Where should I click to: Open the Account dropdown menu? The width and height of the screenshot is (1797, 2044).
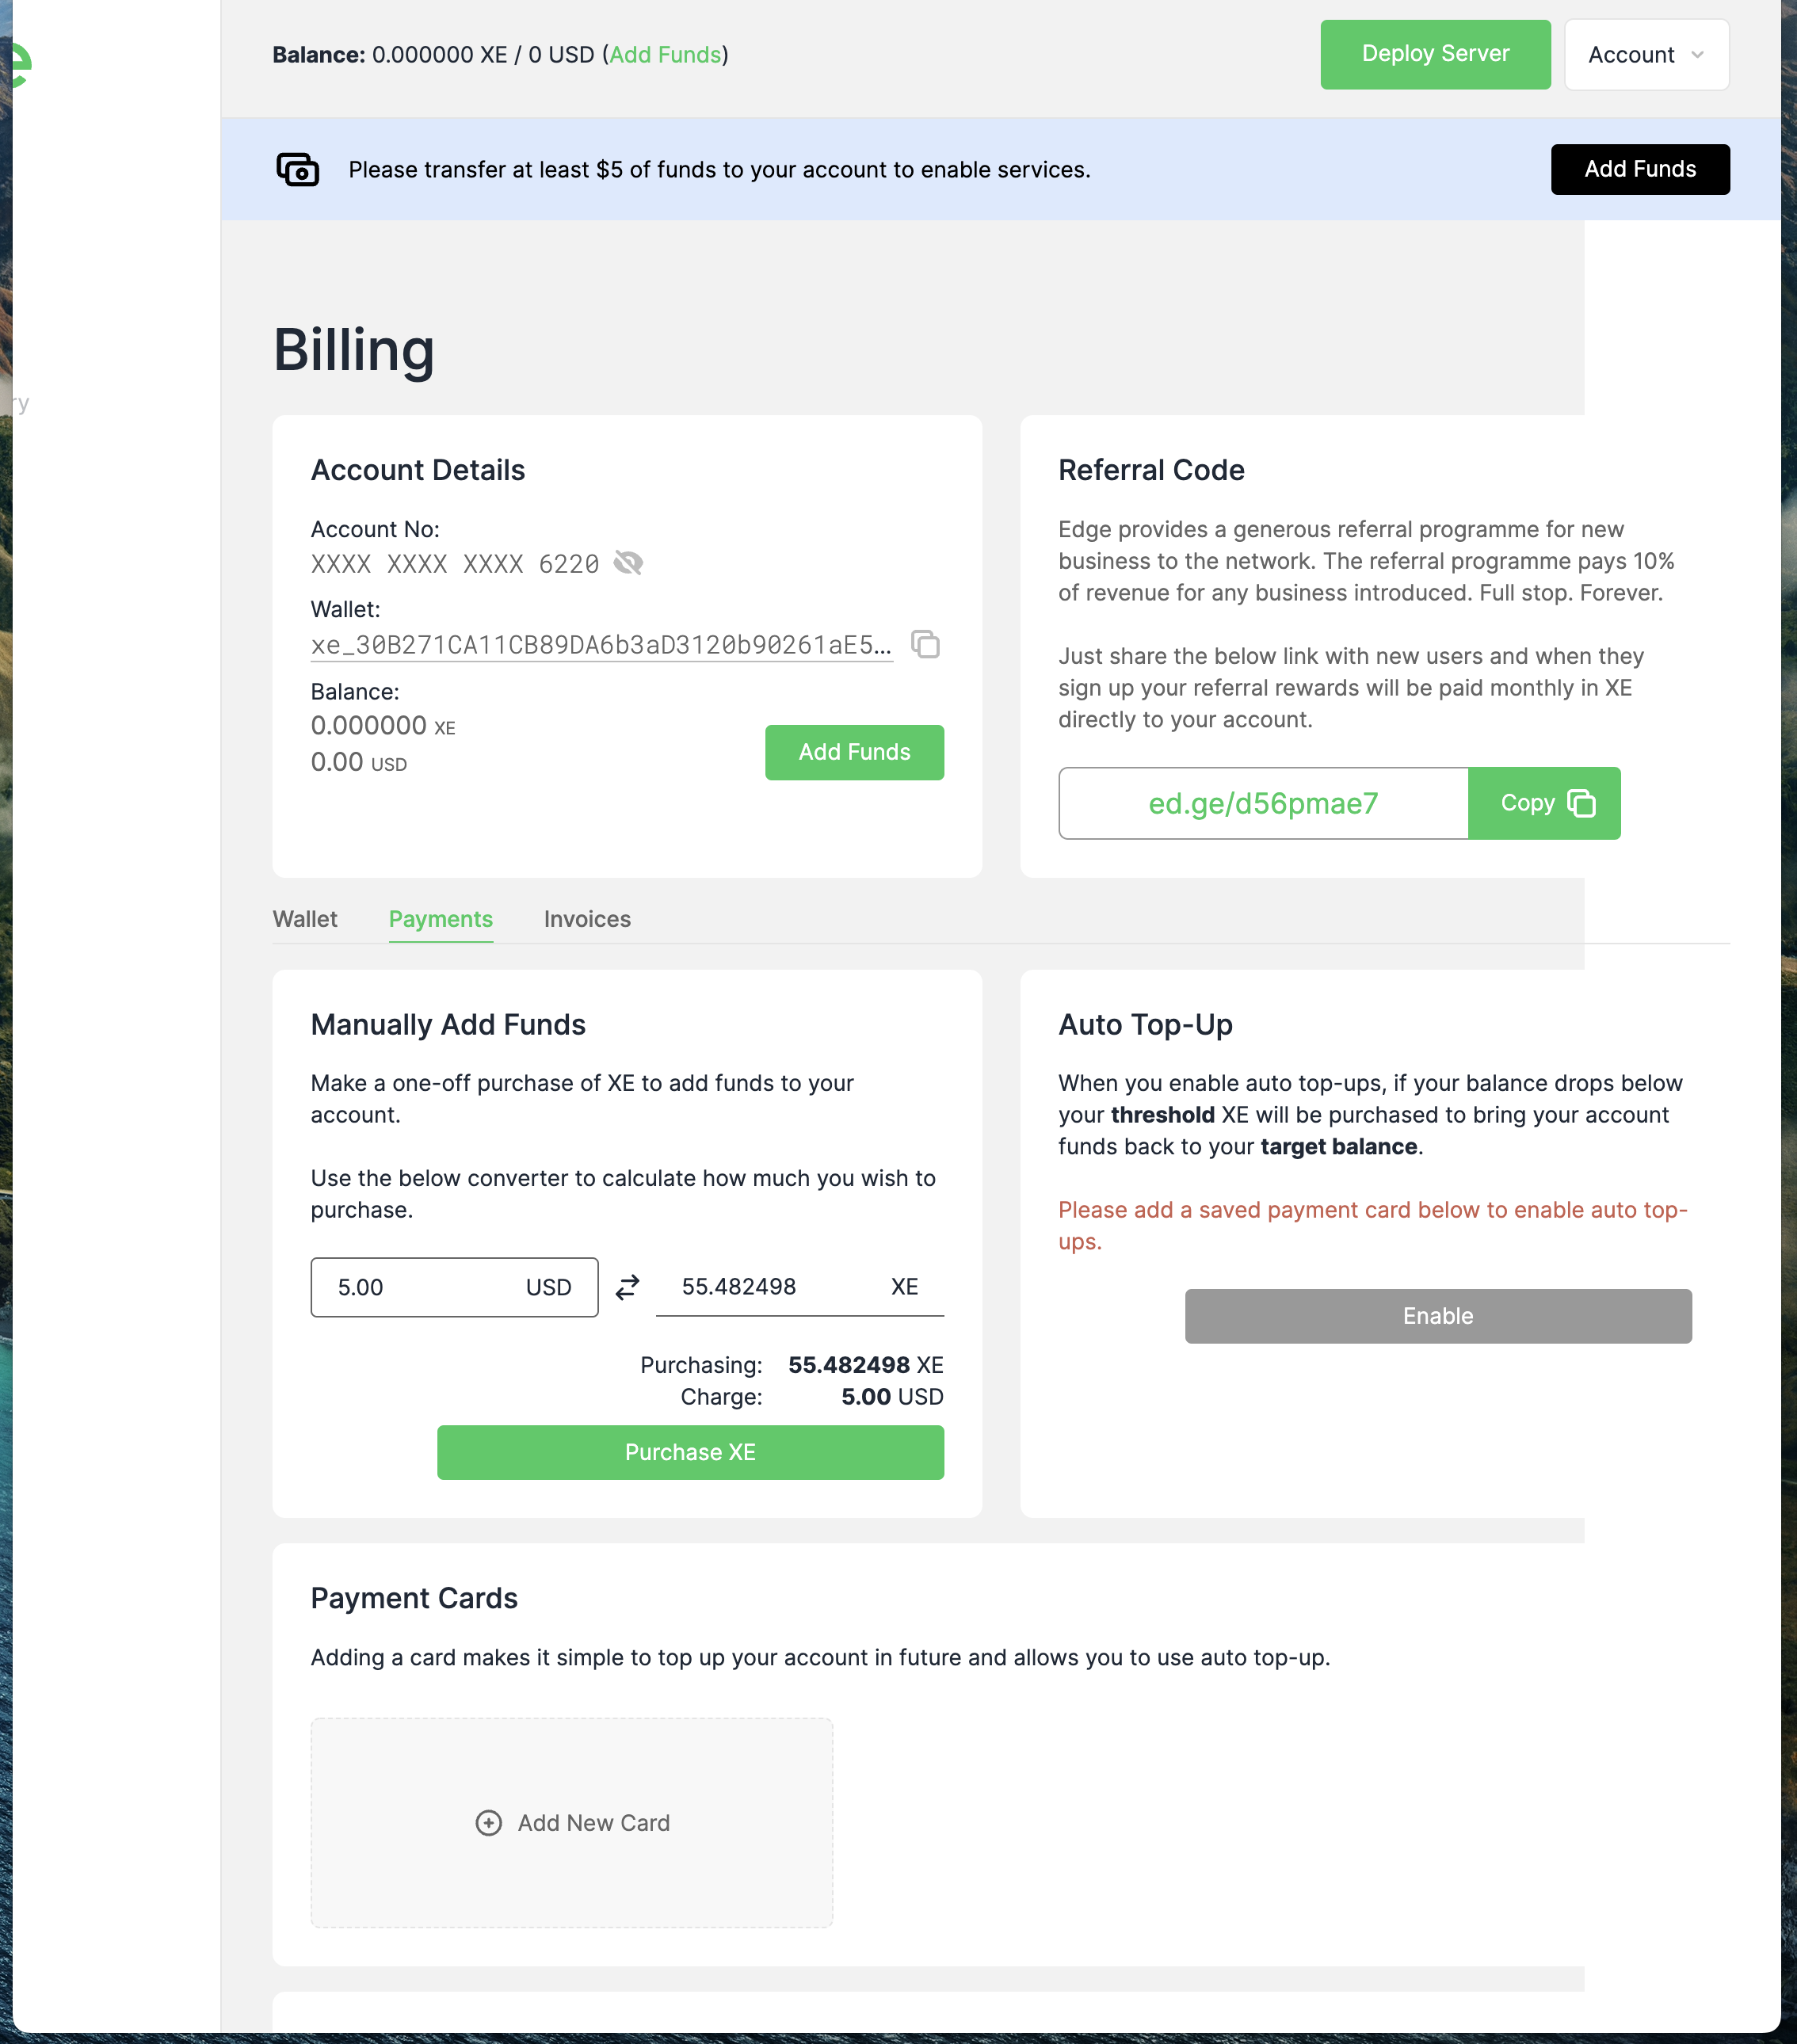click(x=1645, y=54)
